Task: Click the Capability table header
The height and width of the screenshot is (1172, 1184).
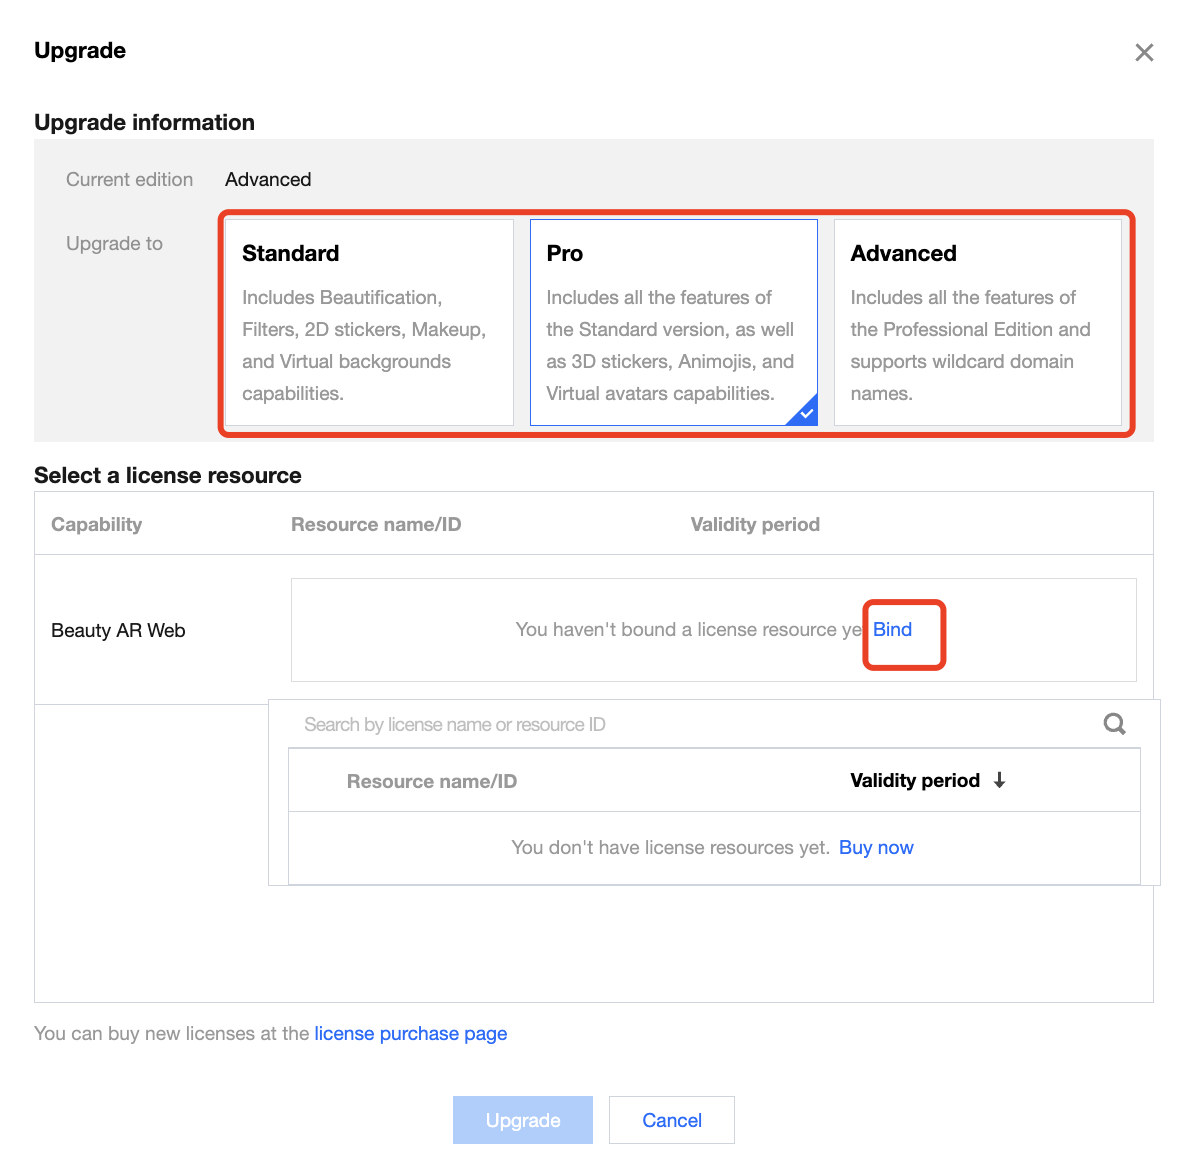Action: (x=96, y=525)
